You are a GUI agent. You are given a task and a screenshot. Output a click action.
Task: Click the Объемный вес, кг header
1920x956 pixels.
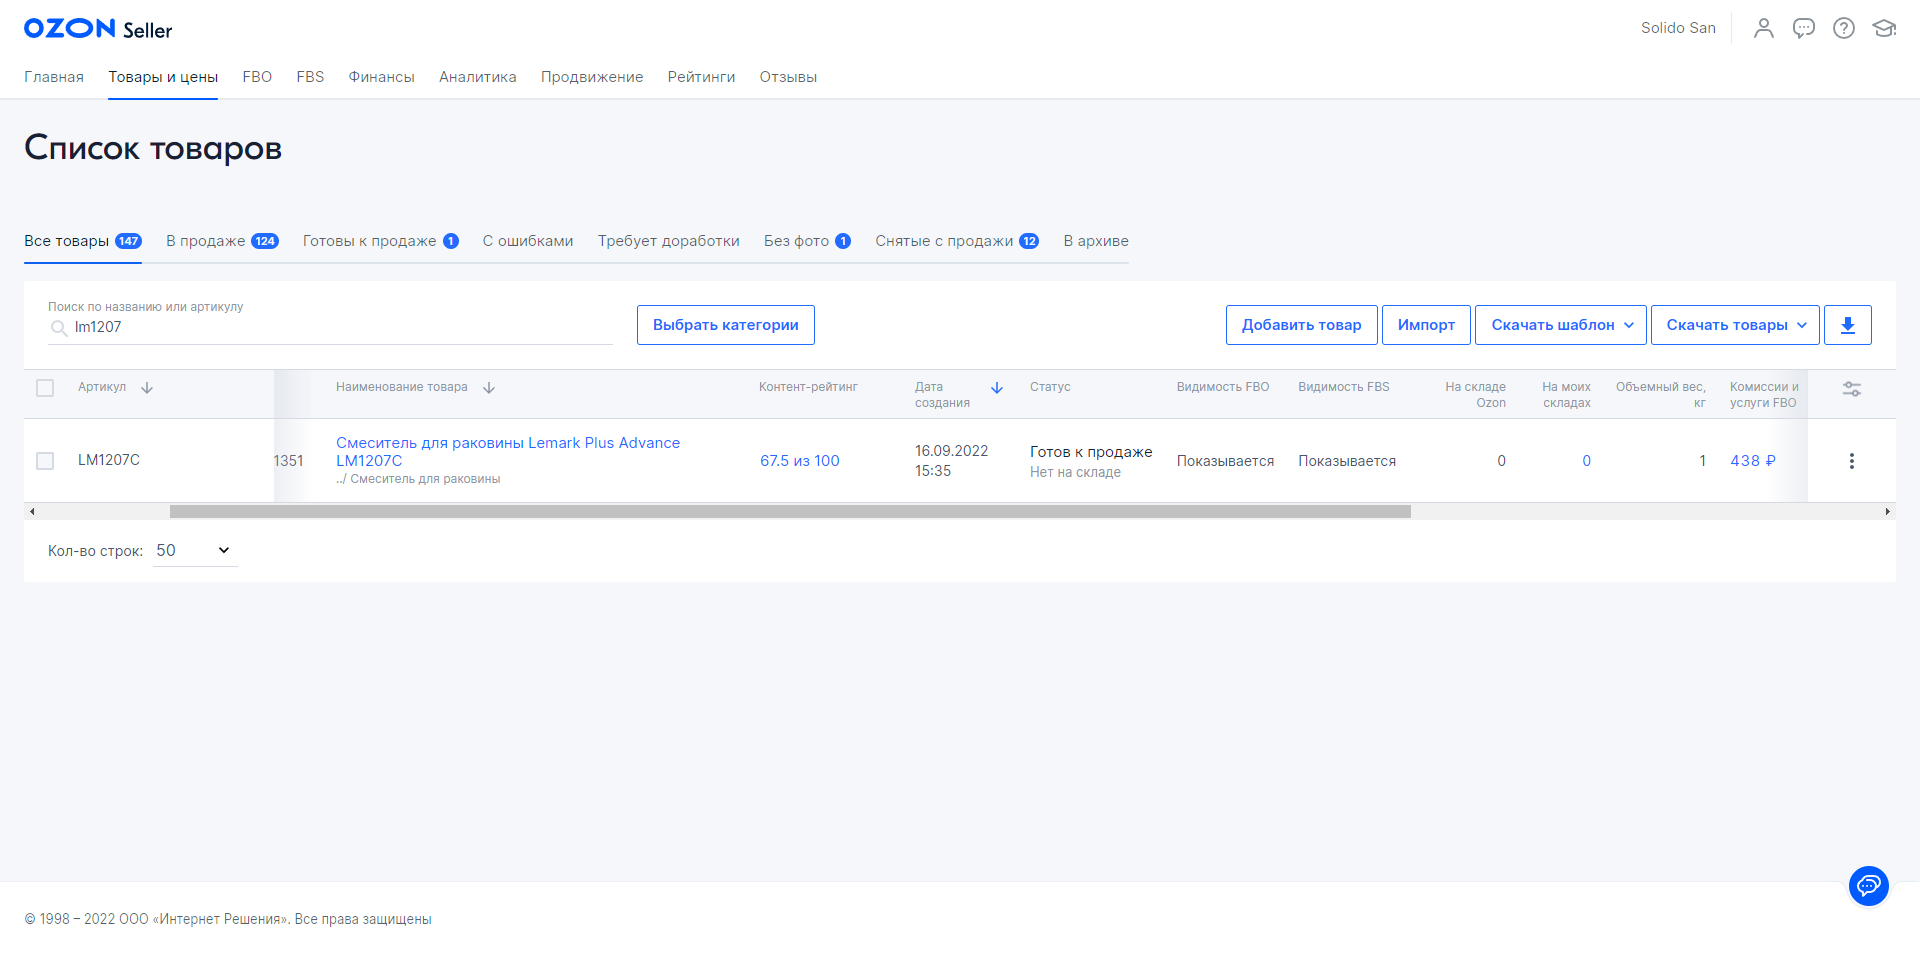tap(1661, 395)
